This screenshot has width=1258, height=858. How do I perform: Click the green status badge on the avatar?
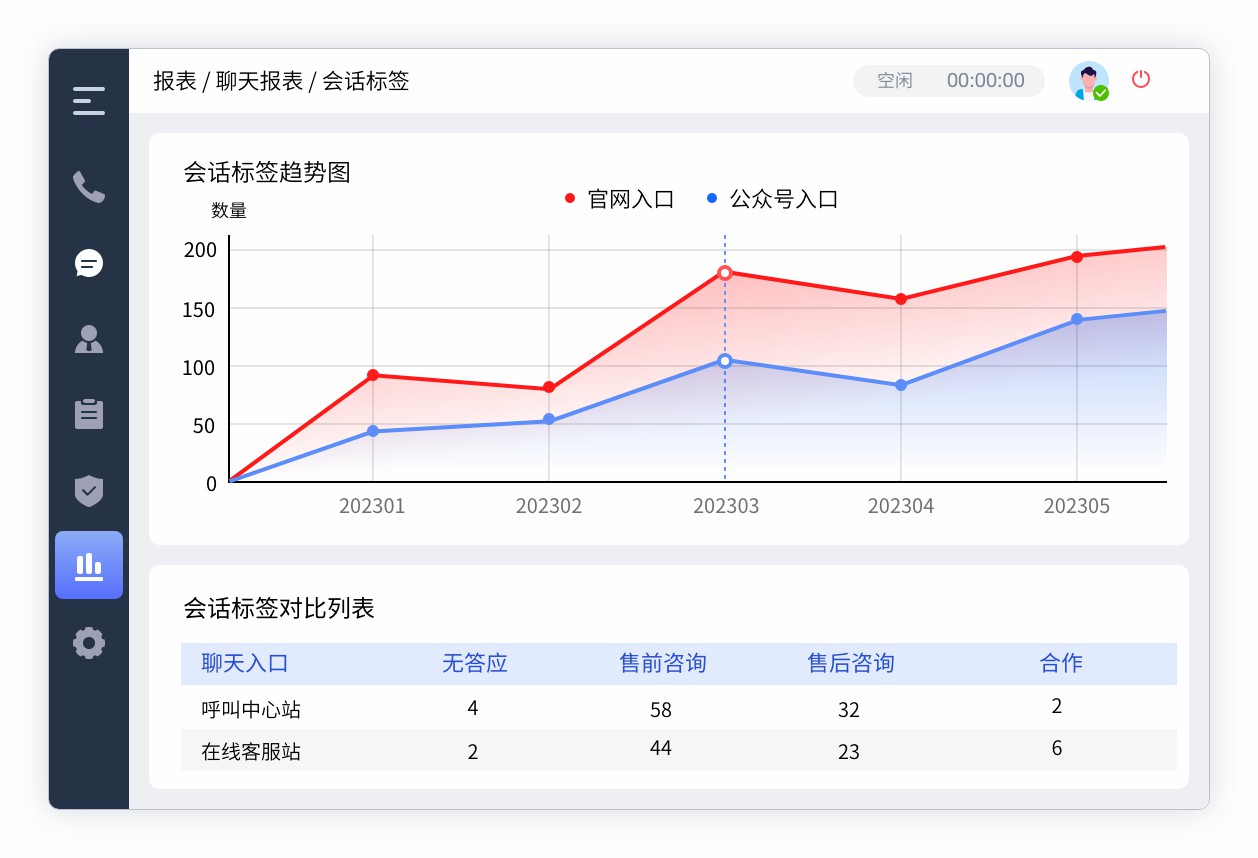coord(1100,93)
